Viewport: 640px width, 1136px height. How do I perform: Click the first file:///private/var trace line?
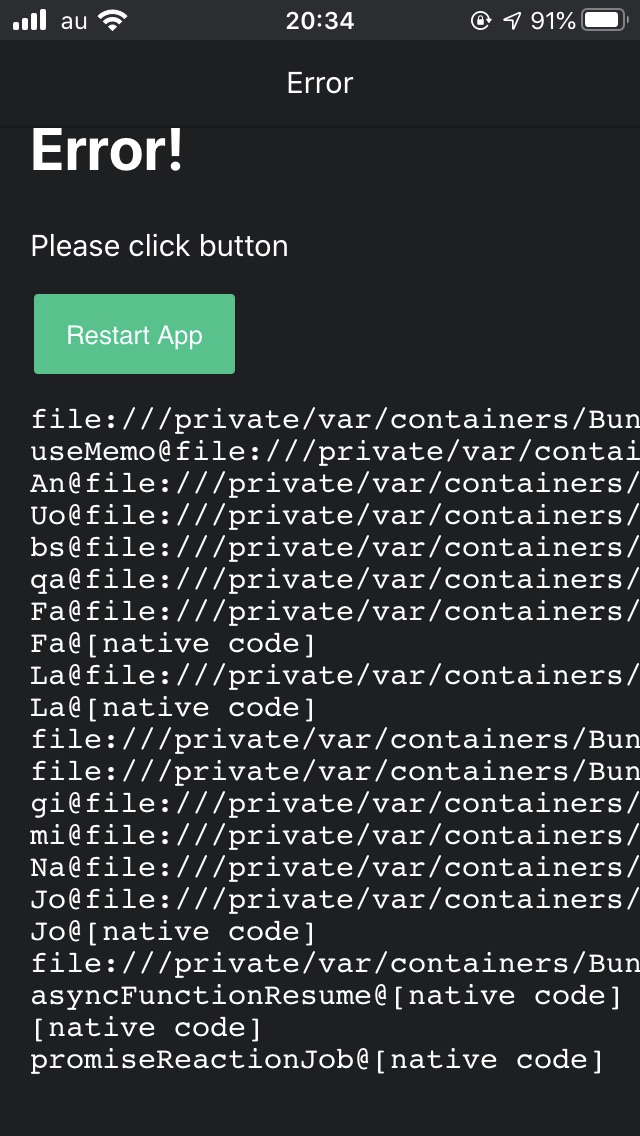click(x=320, y=419)
